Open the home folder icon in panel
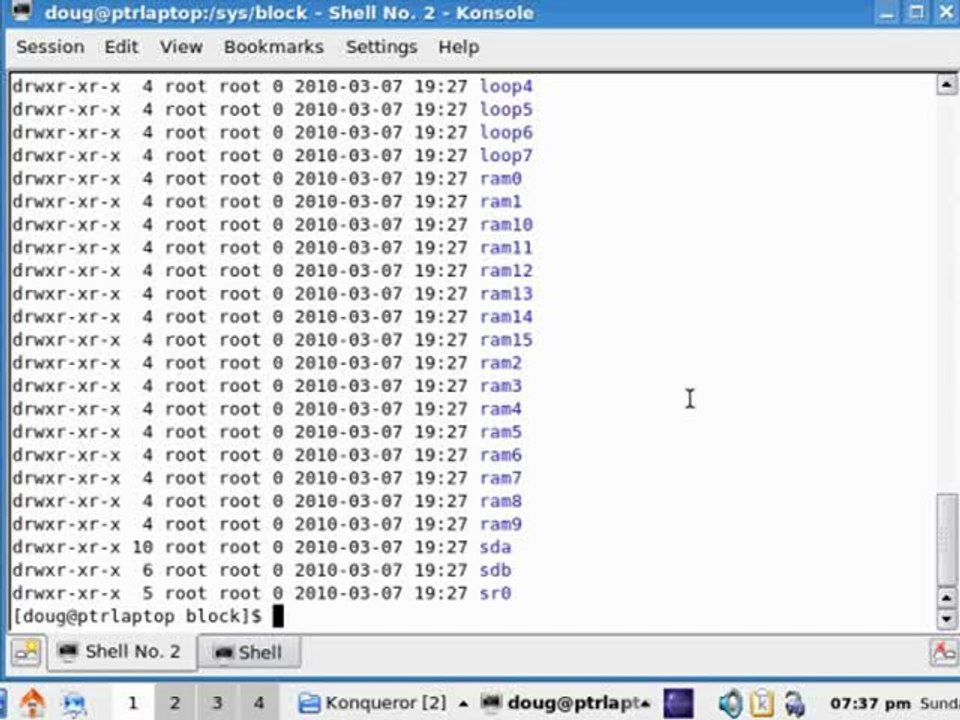The height and width of the screenshot is (720, 960). click(33, 703)
